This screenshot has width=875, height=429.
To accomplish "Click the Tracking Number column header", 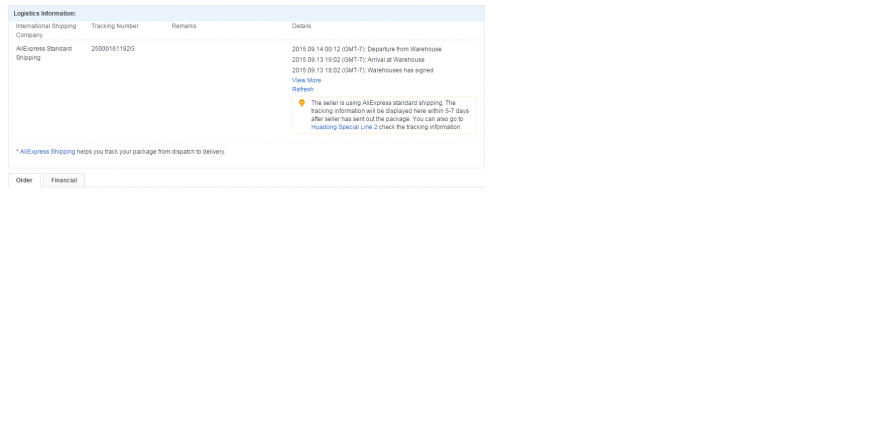I will 114,26.
